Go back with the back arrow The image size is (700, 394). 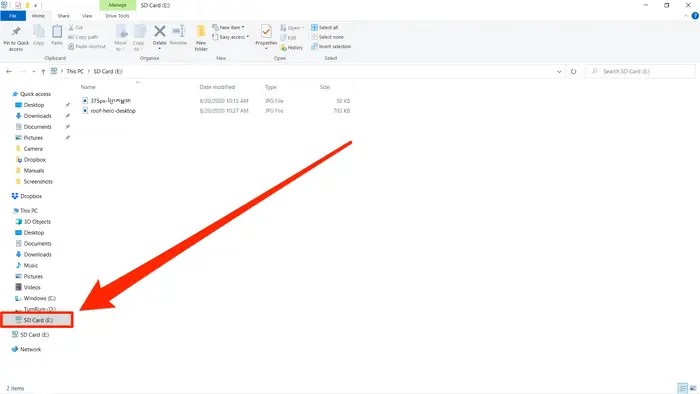[9, 71]
